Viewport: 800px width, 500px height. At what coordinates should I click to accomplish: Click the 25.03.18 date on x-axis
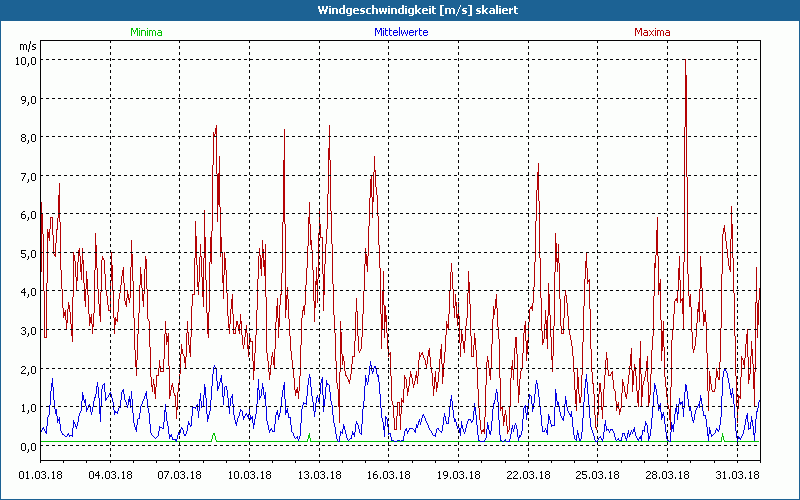598,474
